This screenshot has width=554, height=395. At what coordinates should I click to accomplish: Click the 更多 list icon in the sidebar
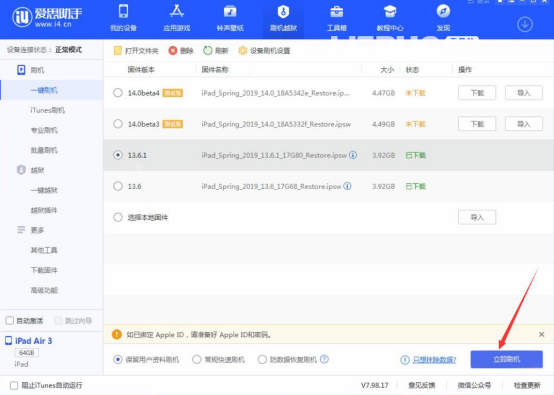[21, 230]
